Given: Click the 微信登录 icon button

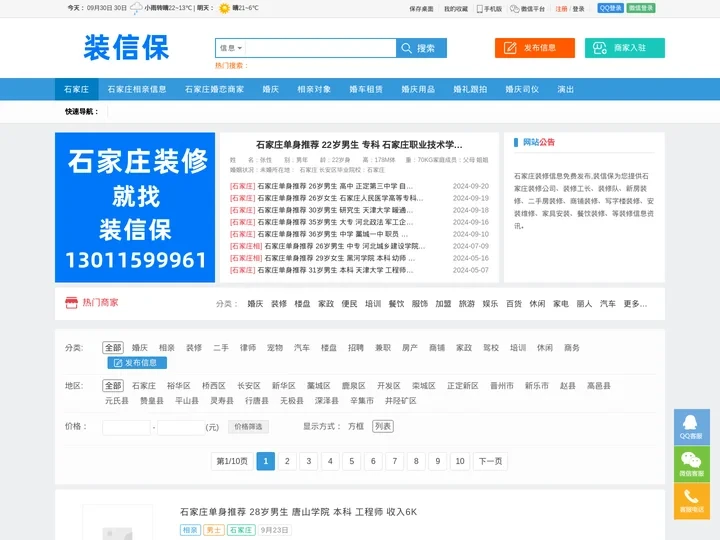Looking at the screenshot, I should tap(641, 8).
